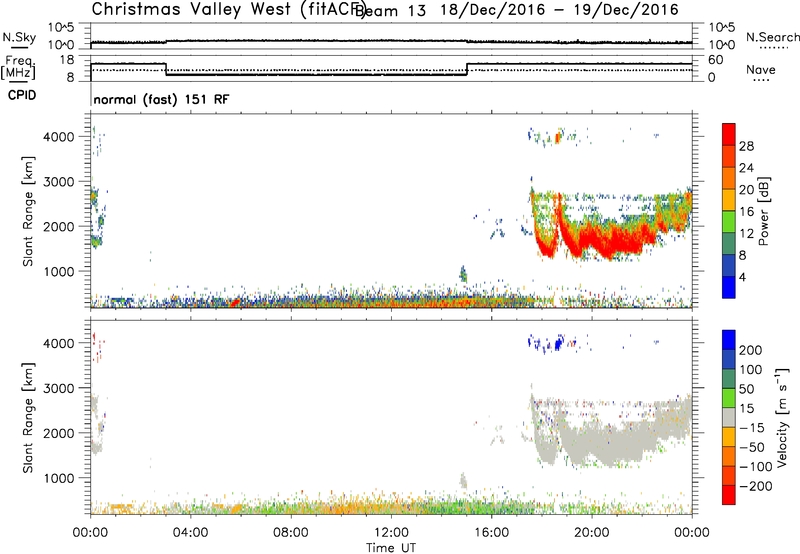Select the "normal (fast) 151 RF" text
This screenshot has width=800, height=554.
pos(161,99)
